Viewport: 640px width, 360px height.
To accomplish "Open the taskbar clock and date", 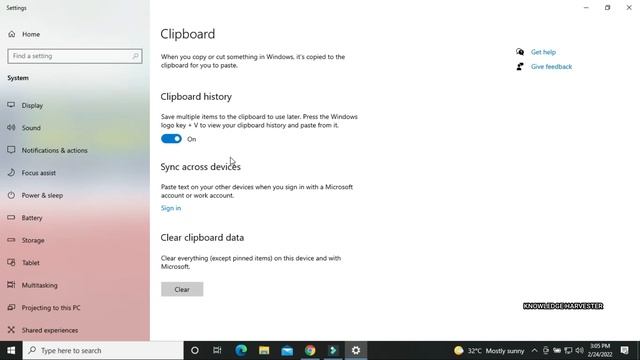I will 600,351.
